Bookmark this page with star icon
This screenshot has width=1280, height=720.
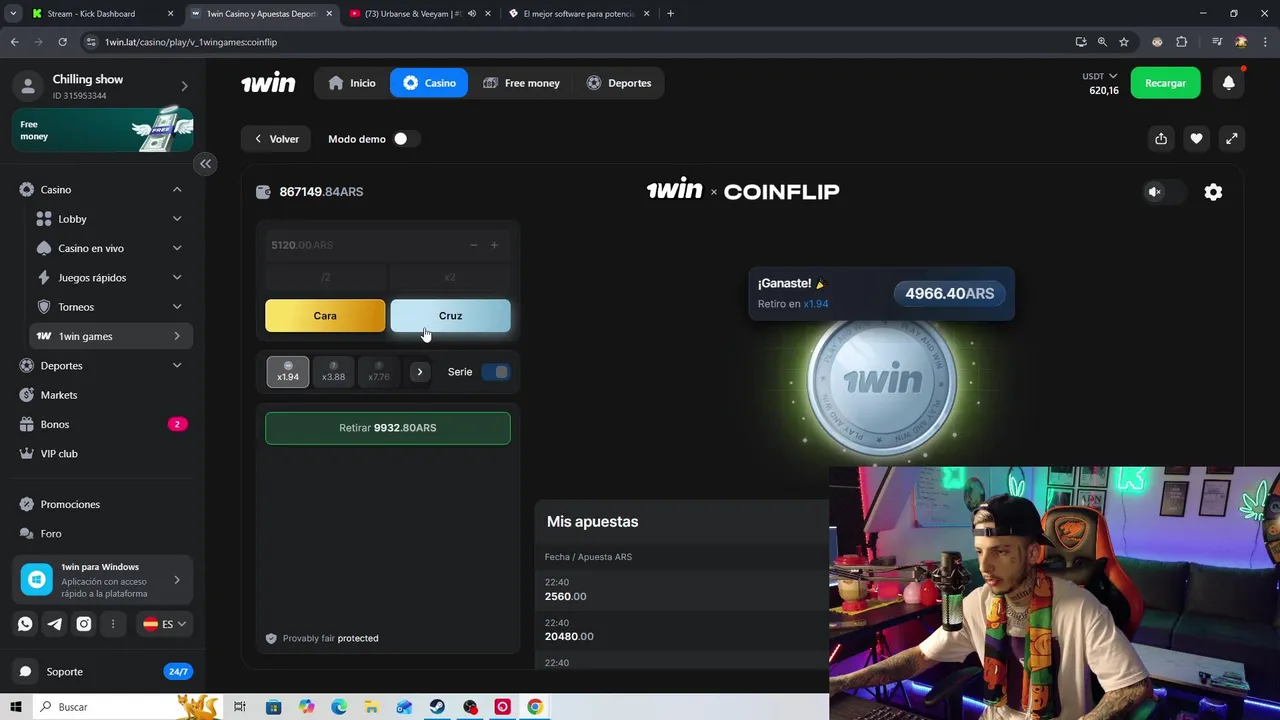click(x=1124, y=42)
